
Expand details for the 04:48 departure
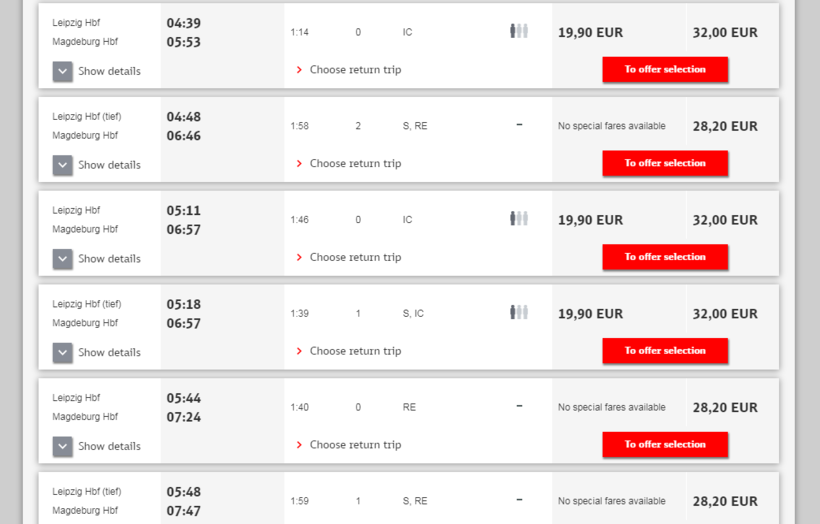[x=63, y=165]
